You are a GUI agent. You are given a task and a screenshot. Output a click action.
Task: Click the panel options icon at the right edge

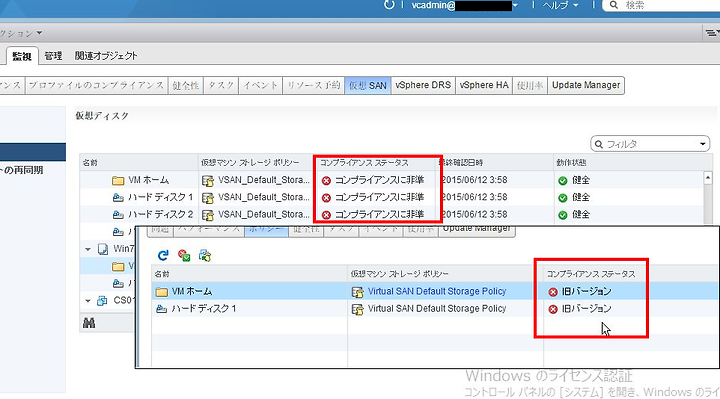[712, 33]
